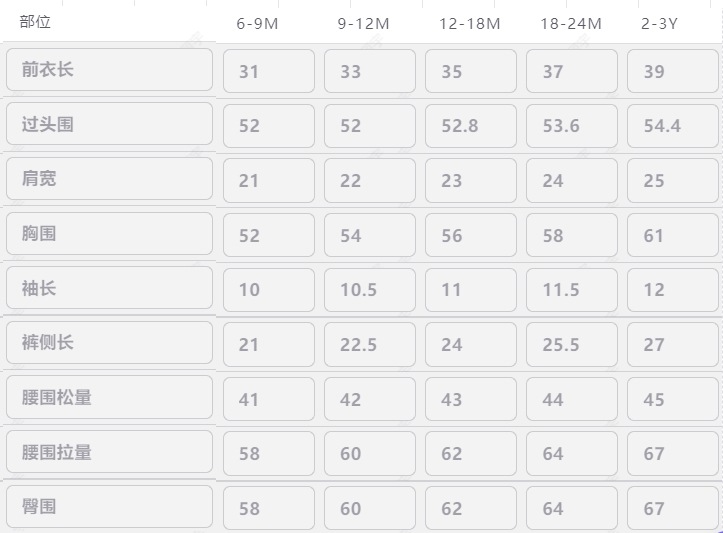Screen dimensions: 723x533
Task: Click the 袖长 label box
Action: pos(109,288)
